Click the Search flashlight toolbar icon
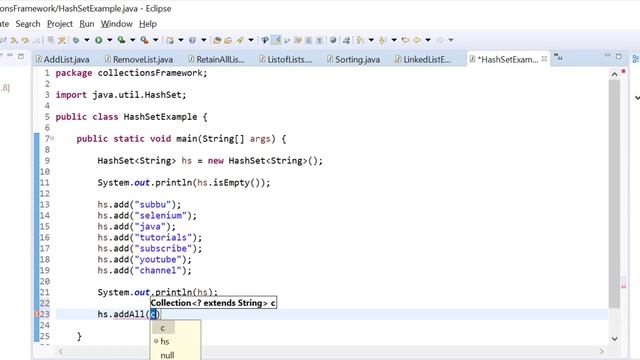640x360 pixels. 240,40
